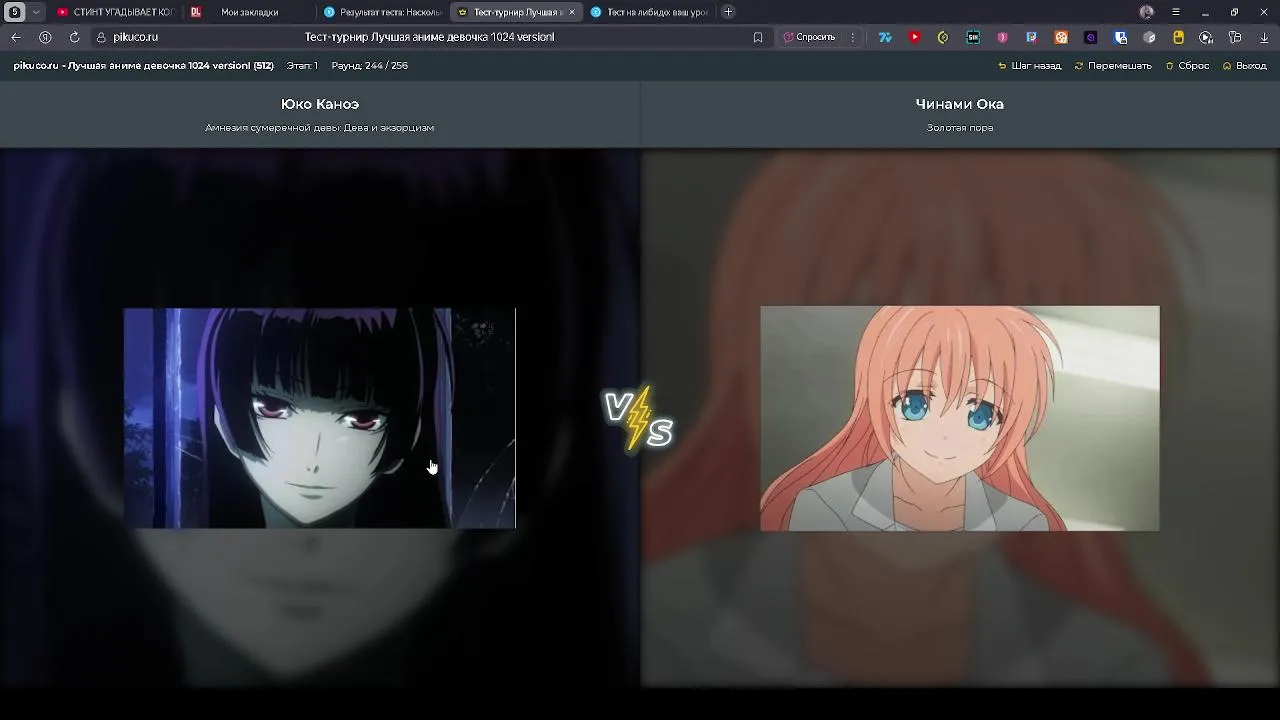The height and width of the screenshot is (720, 1280).
Task: Click the Этап: 1 label
Action: click(302, 66)
